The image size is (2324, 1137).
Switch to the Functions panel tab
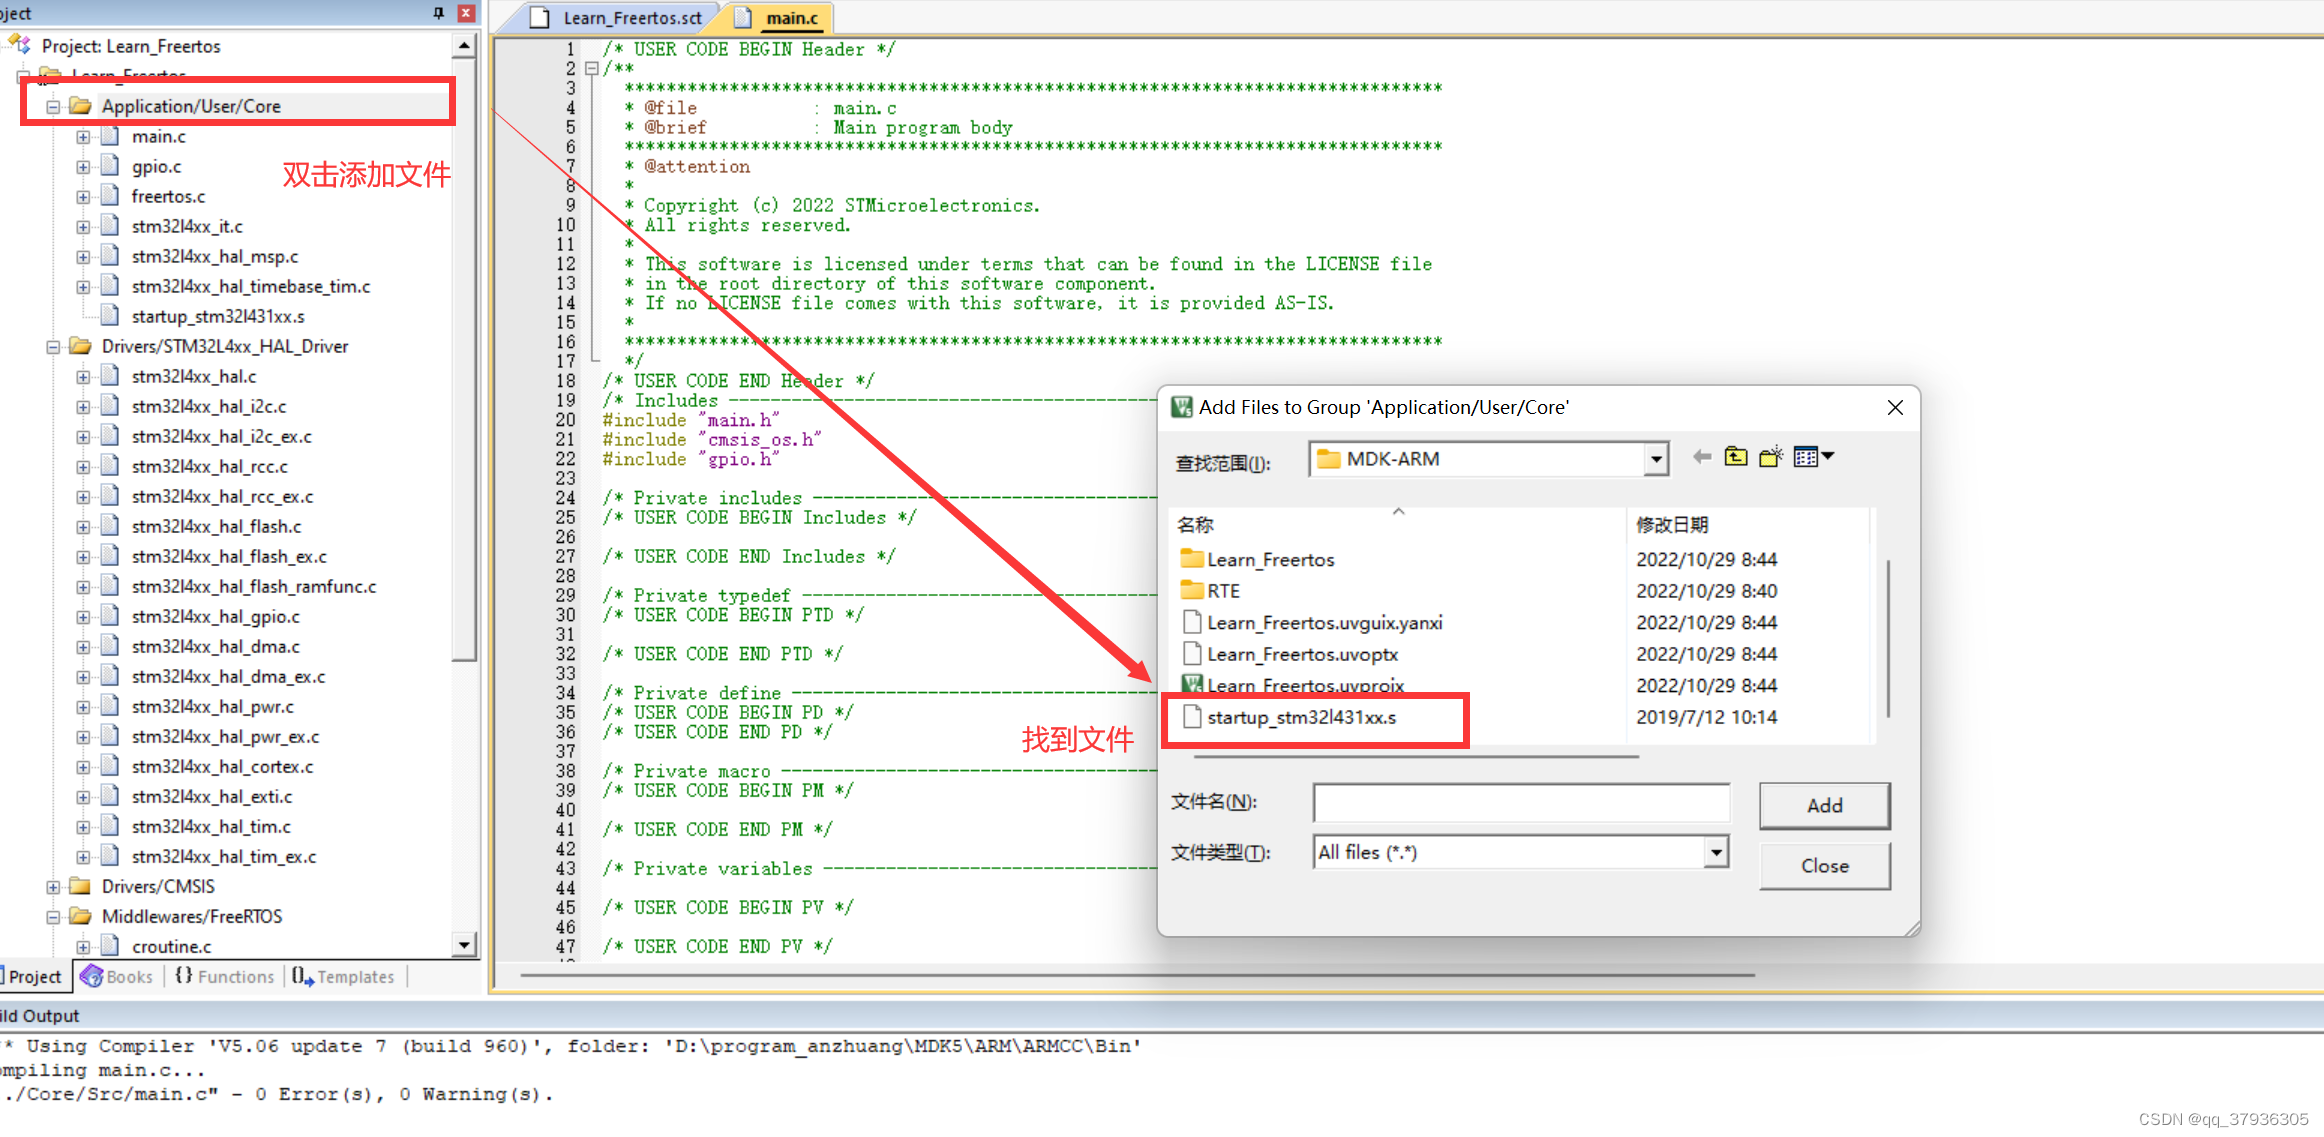(x=225, y=977)
